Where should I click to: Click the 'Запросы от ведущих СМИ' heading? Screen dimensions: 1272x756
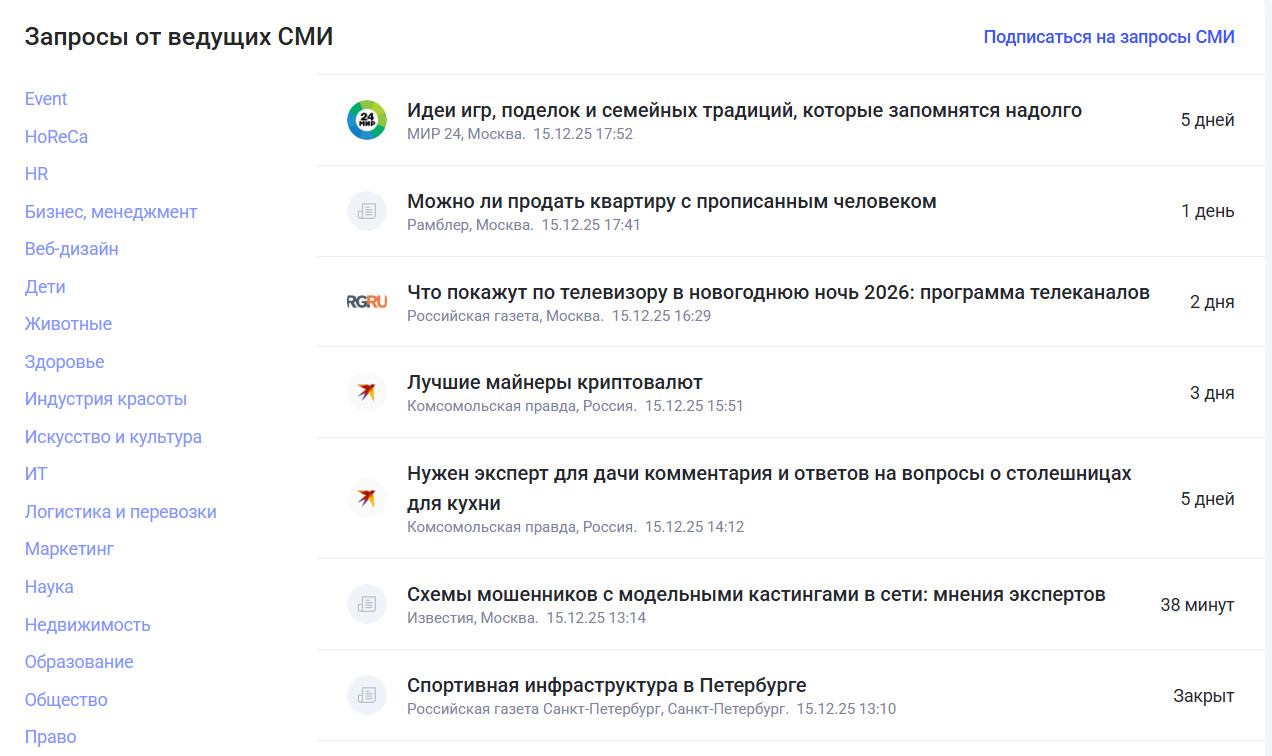(x=179, y=37)
